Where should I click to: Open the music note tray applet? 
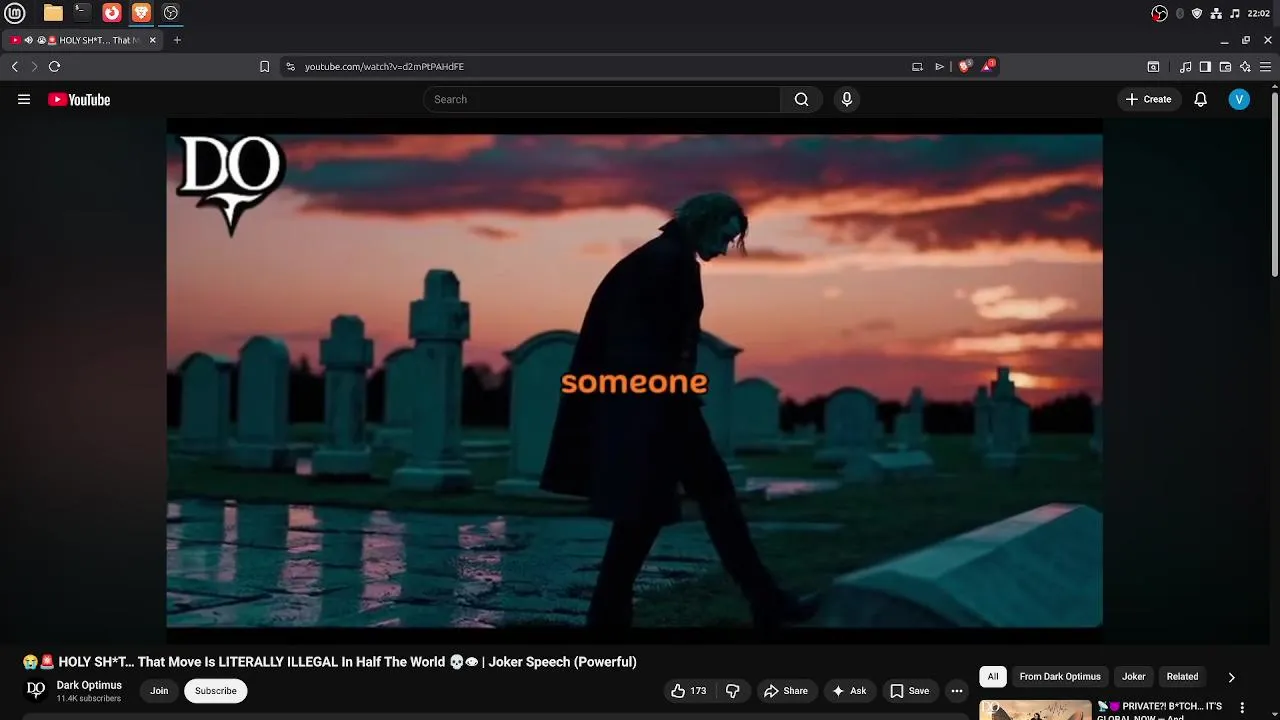[1235, 13]
